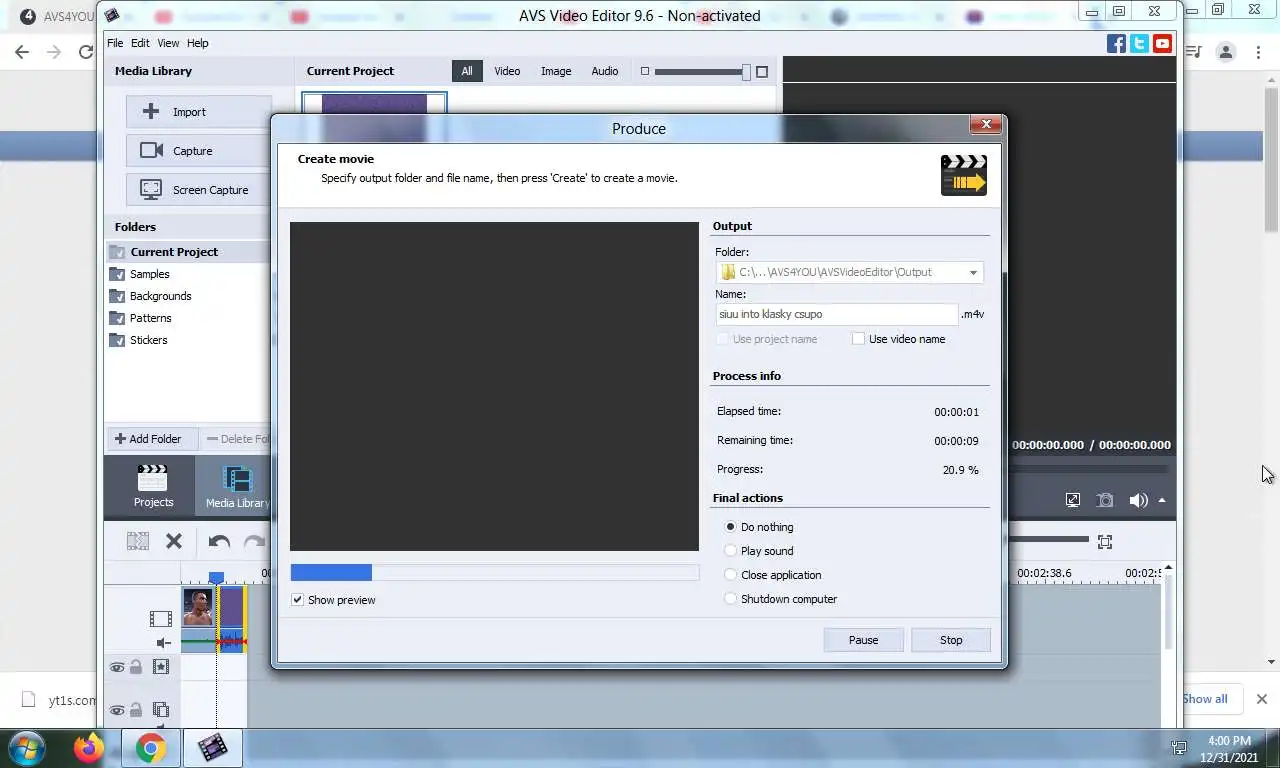The height and width of the screenshot is (768, 1280).
Task: Expand volume options arrow beside speaker
Action: tap(1162, 500)
